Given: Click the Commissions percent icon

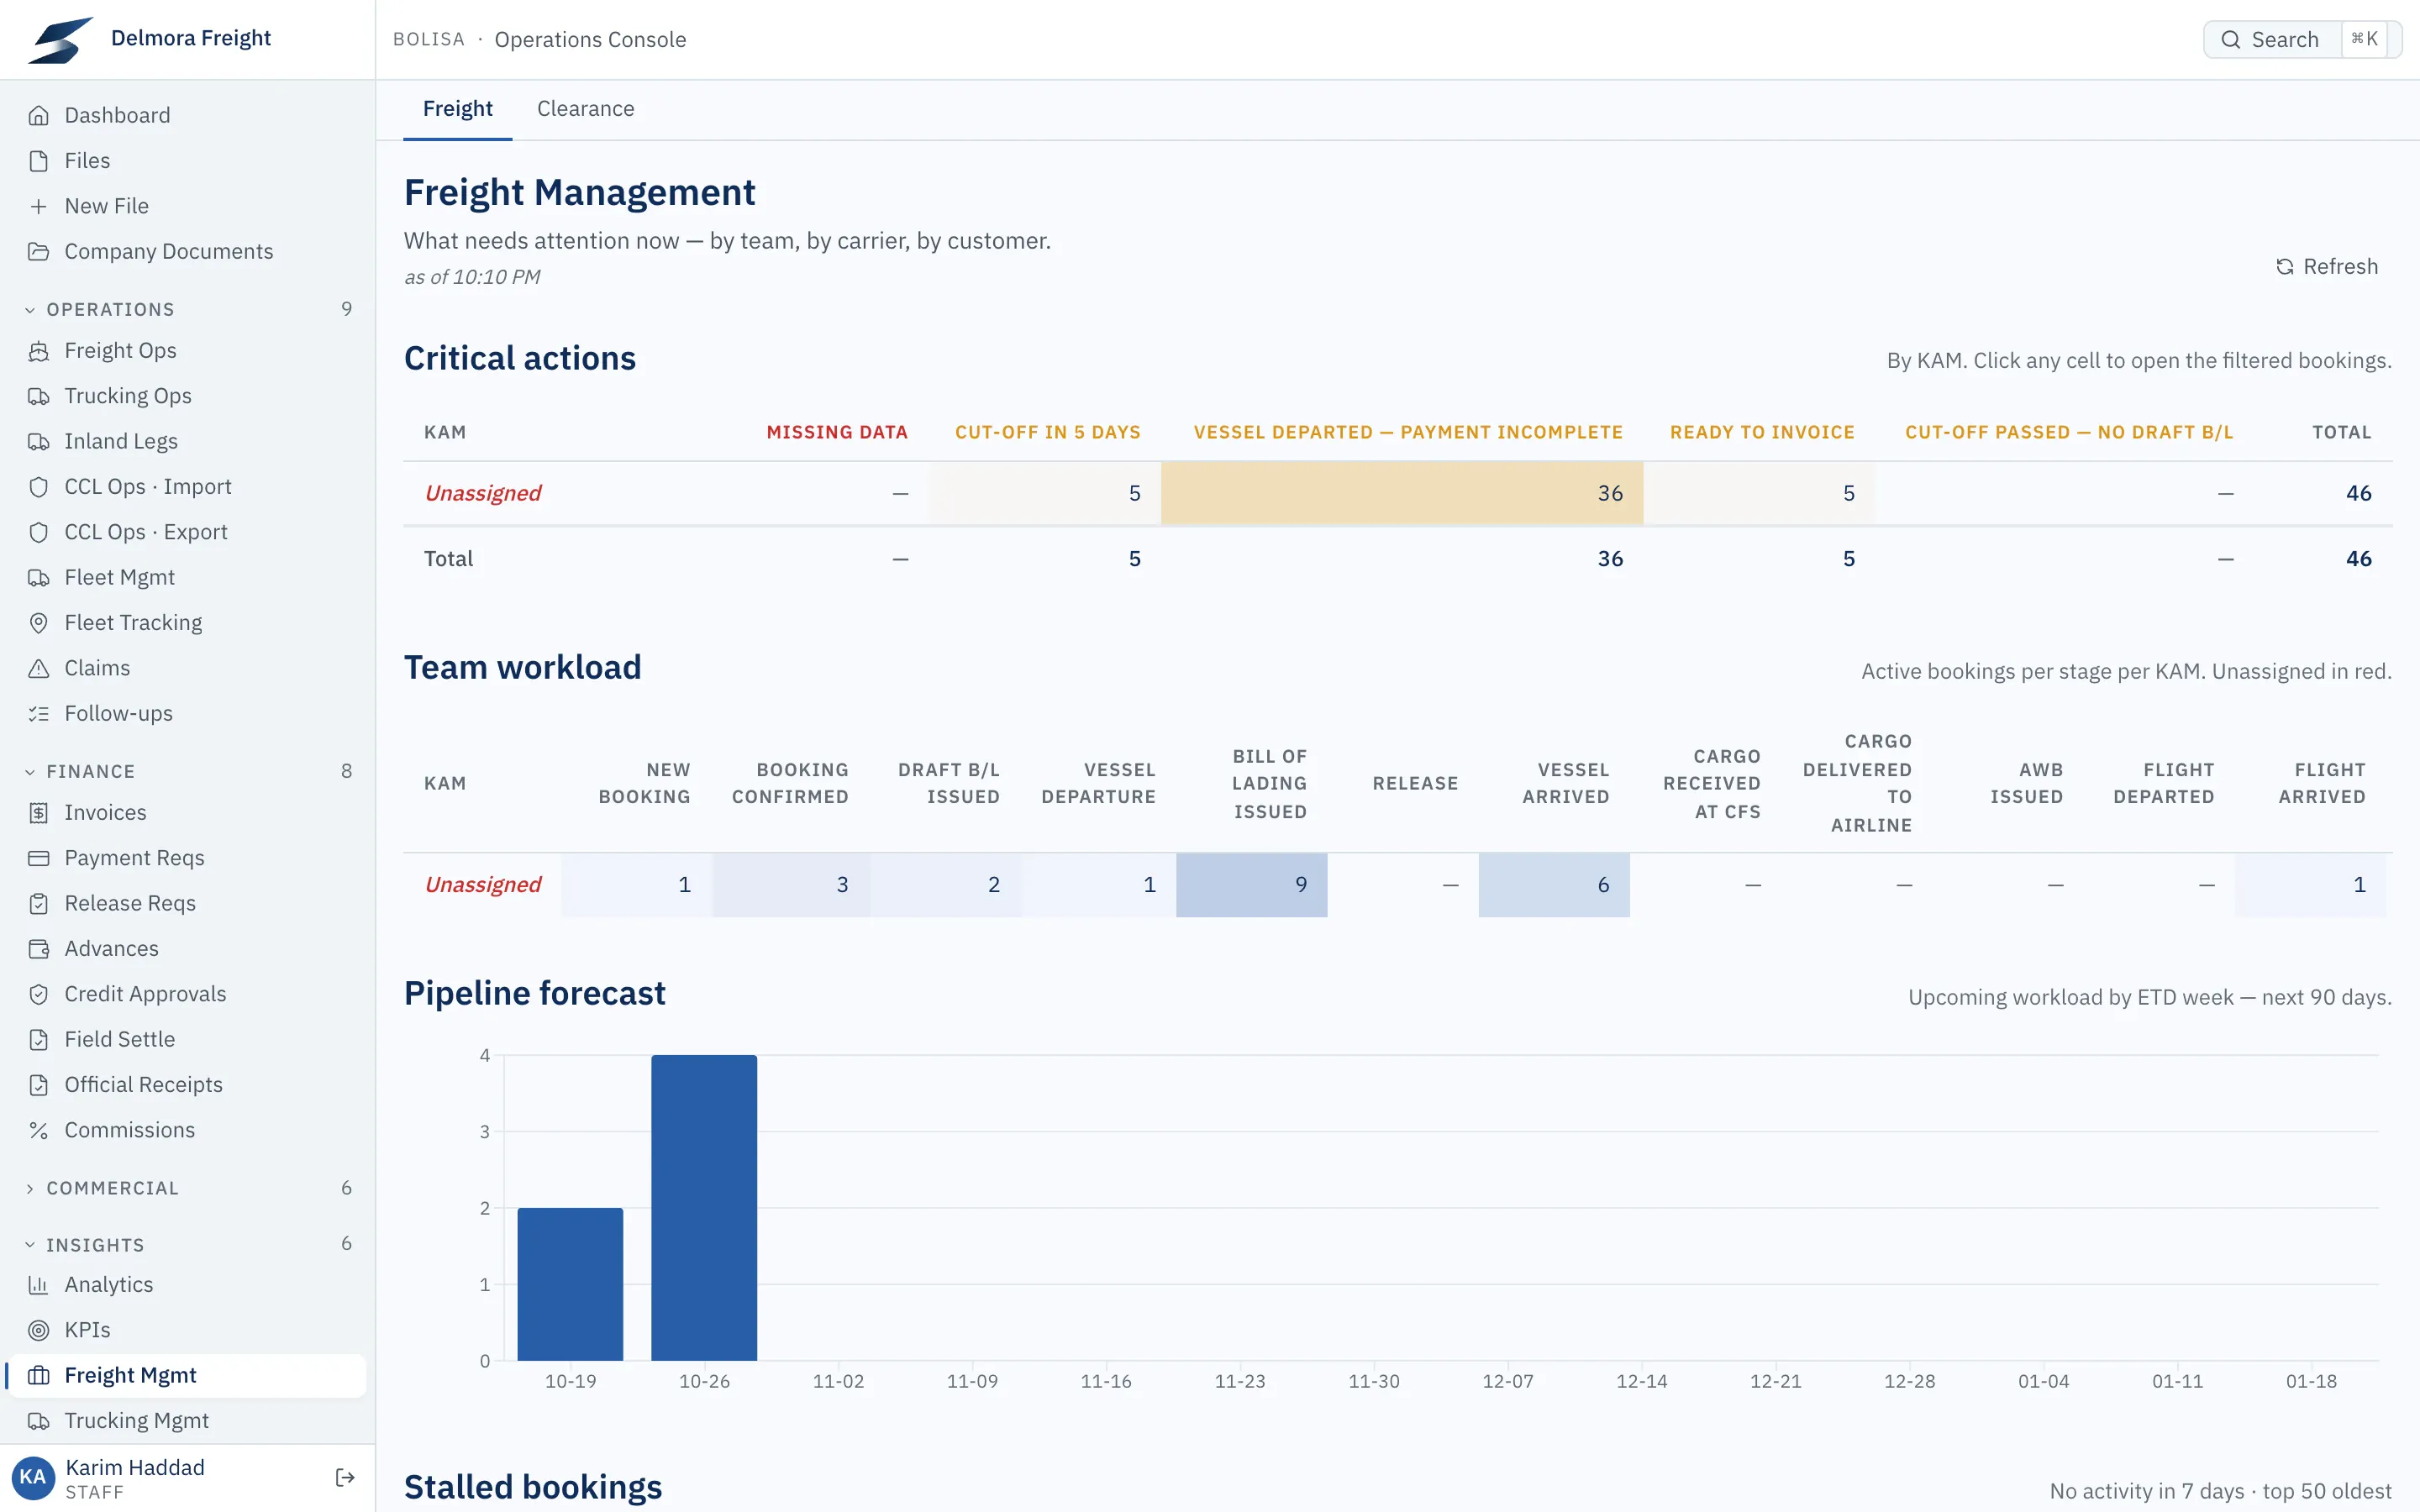Looking at the screenshot, I should 38,1130.
